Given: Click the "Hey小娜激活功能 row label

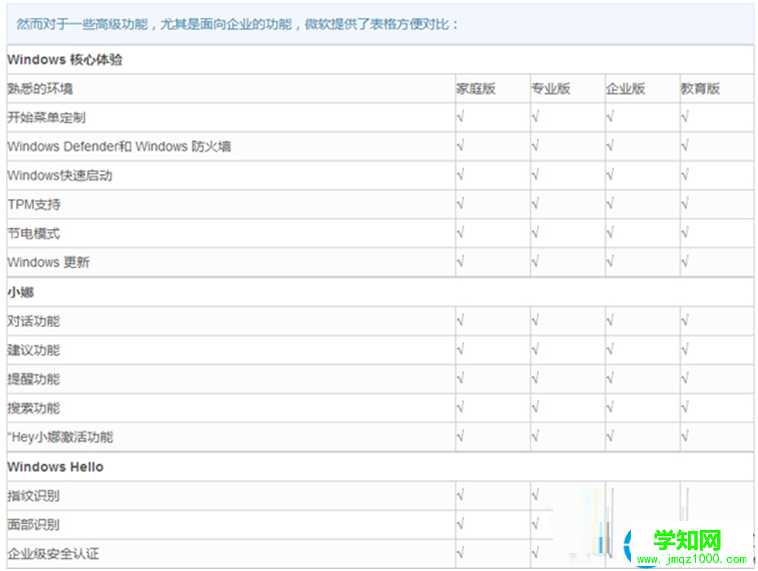Looking at the screenshot, I should (60, 437).
